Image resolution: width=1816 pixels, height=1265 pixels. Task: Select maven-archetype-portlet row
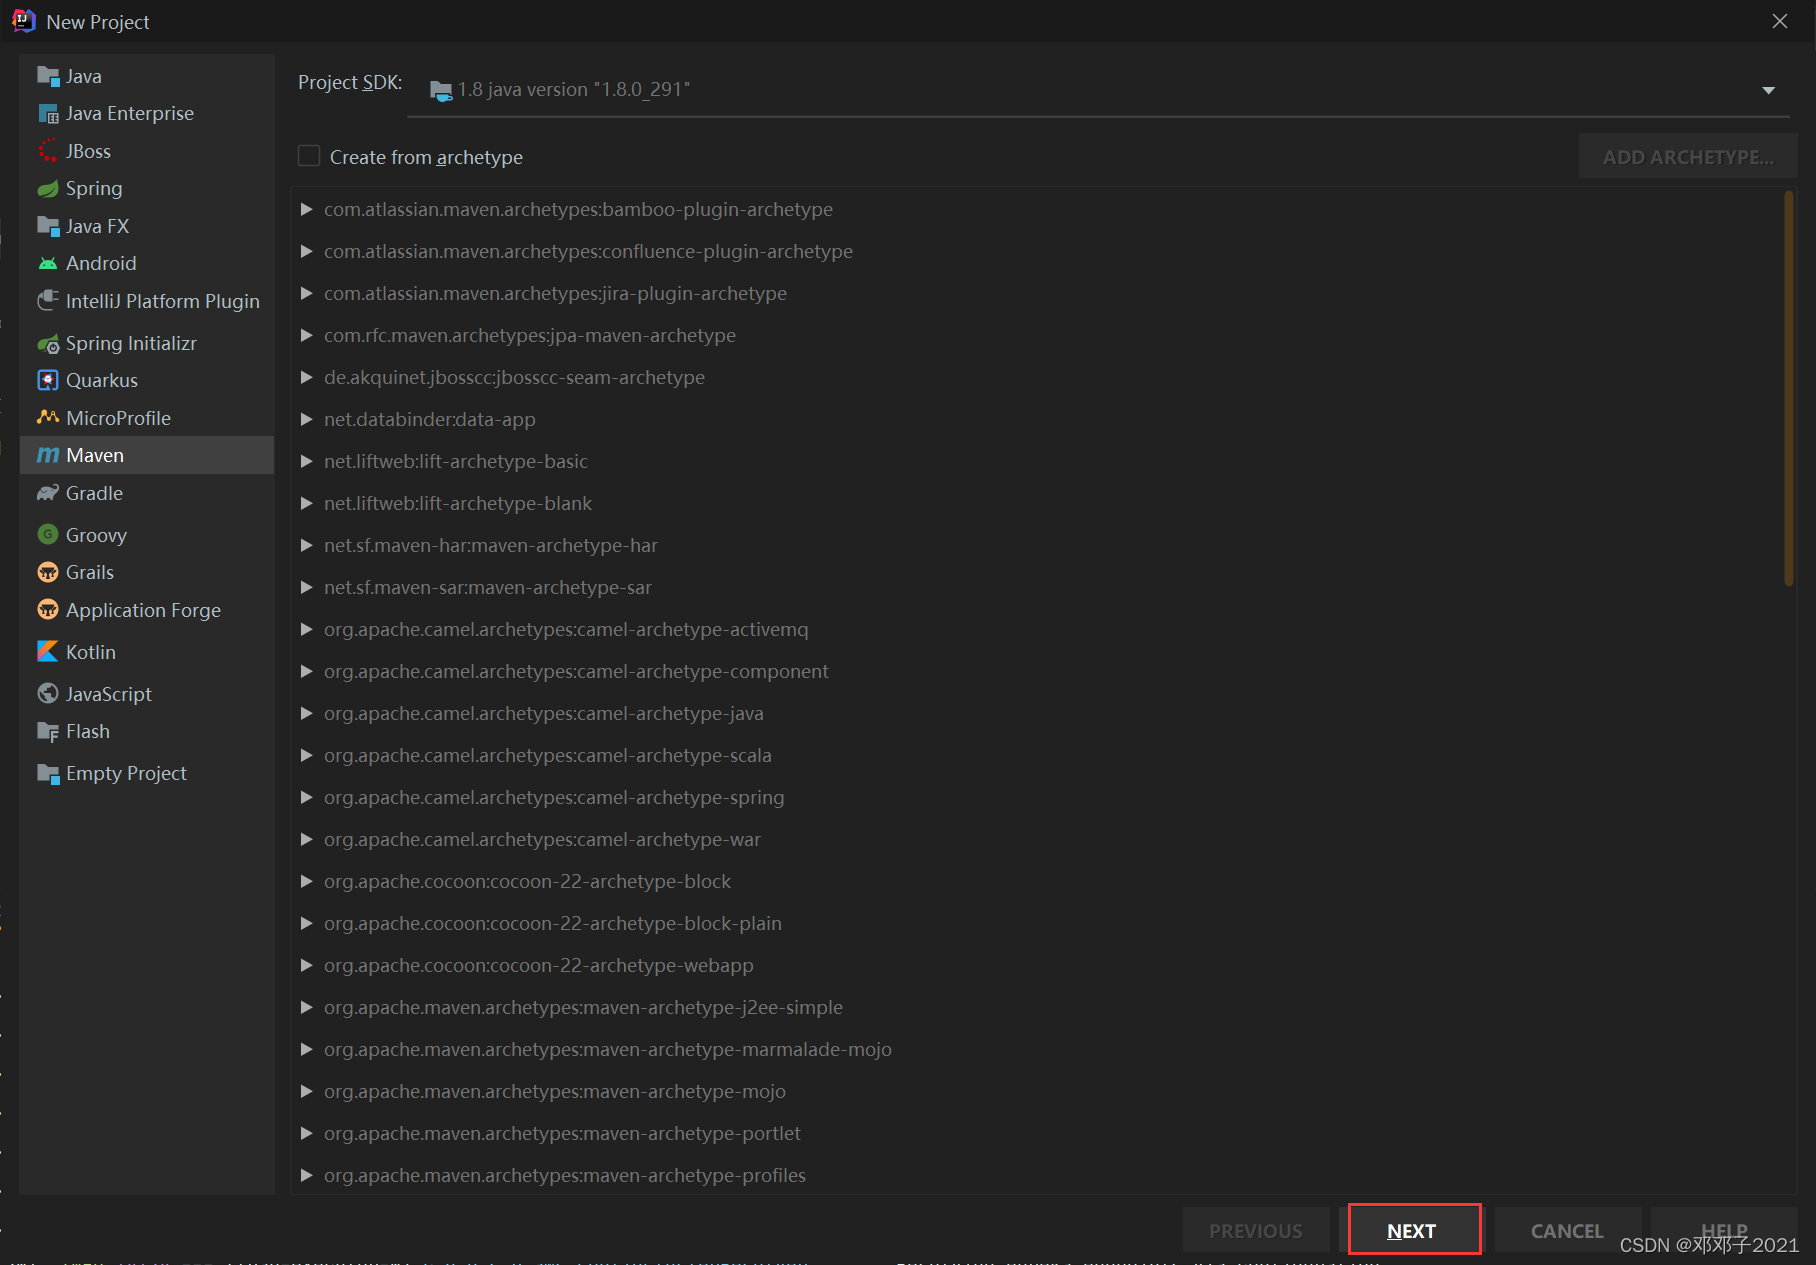pos(1040,1134)
